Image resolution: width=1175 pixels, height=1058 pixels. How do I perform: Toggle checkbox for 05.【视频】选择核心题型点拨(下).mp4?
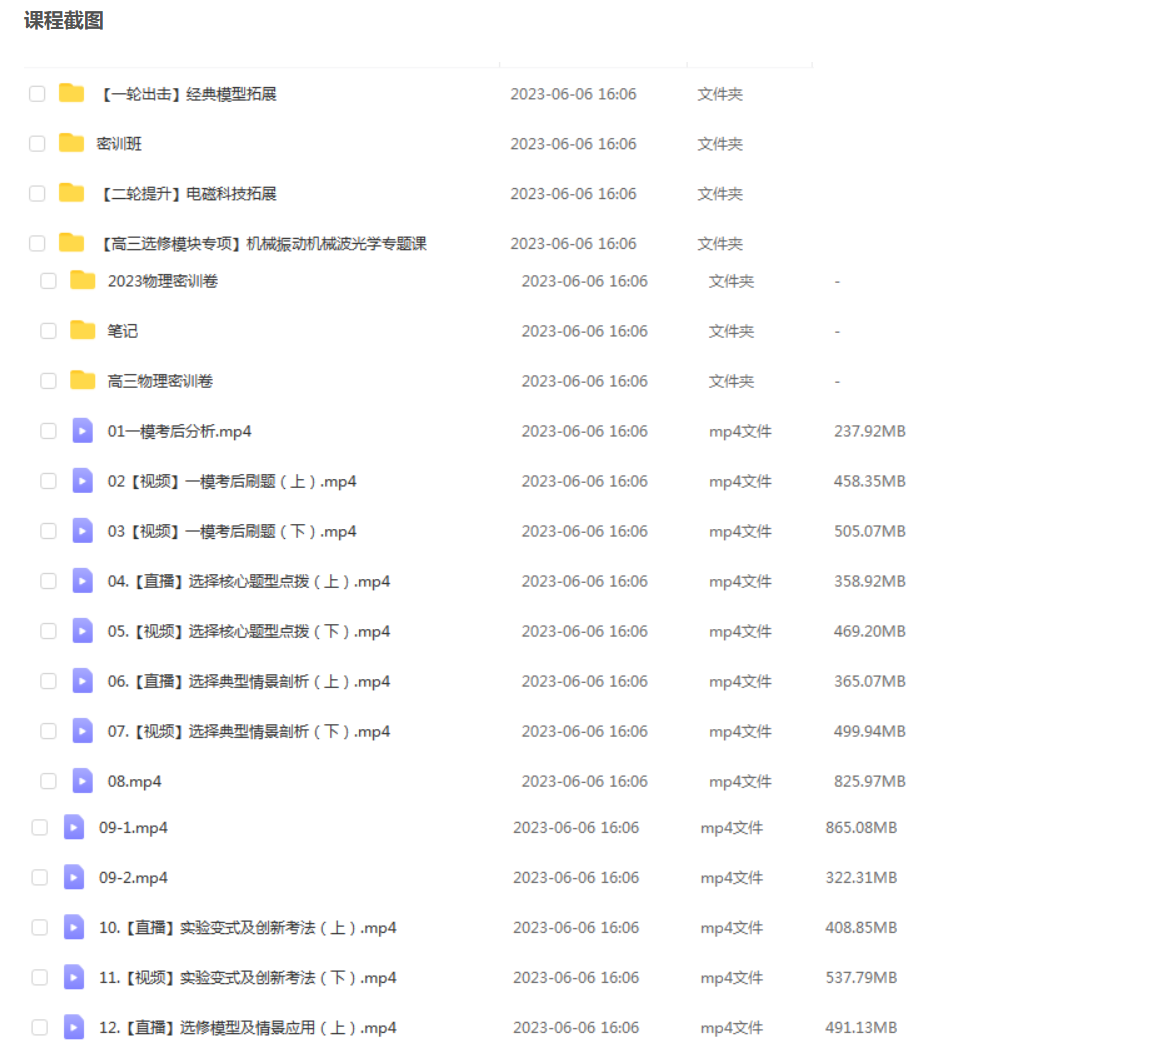tap(48, 631)
